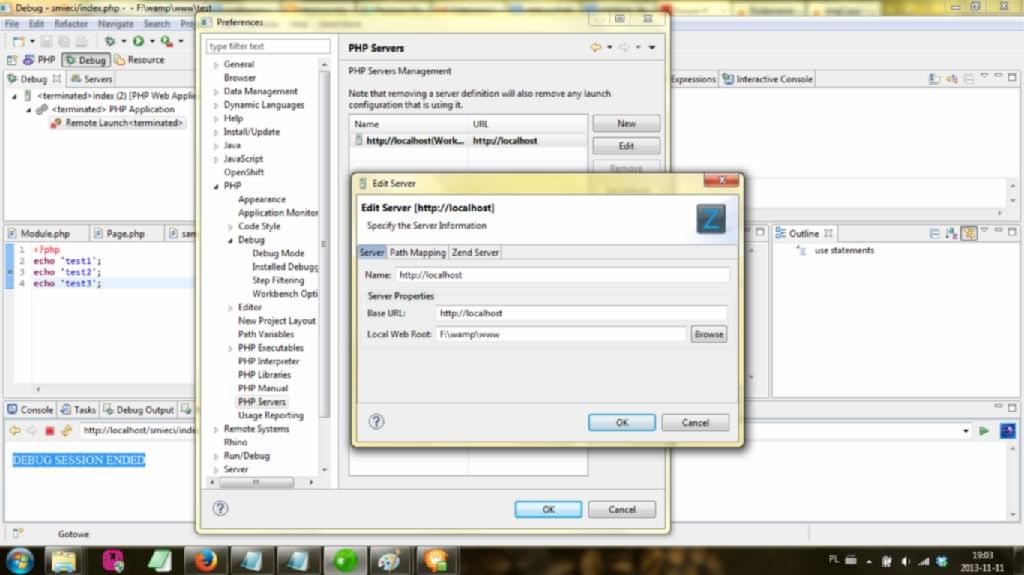This screenshot has height=575, width=1024.
Task: Click the preferences tree horizontal scrollbar
Action: tap(257, 482)
